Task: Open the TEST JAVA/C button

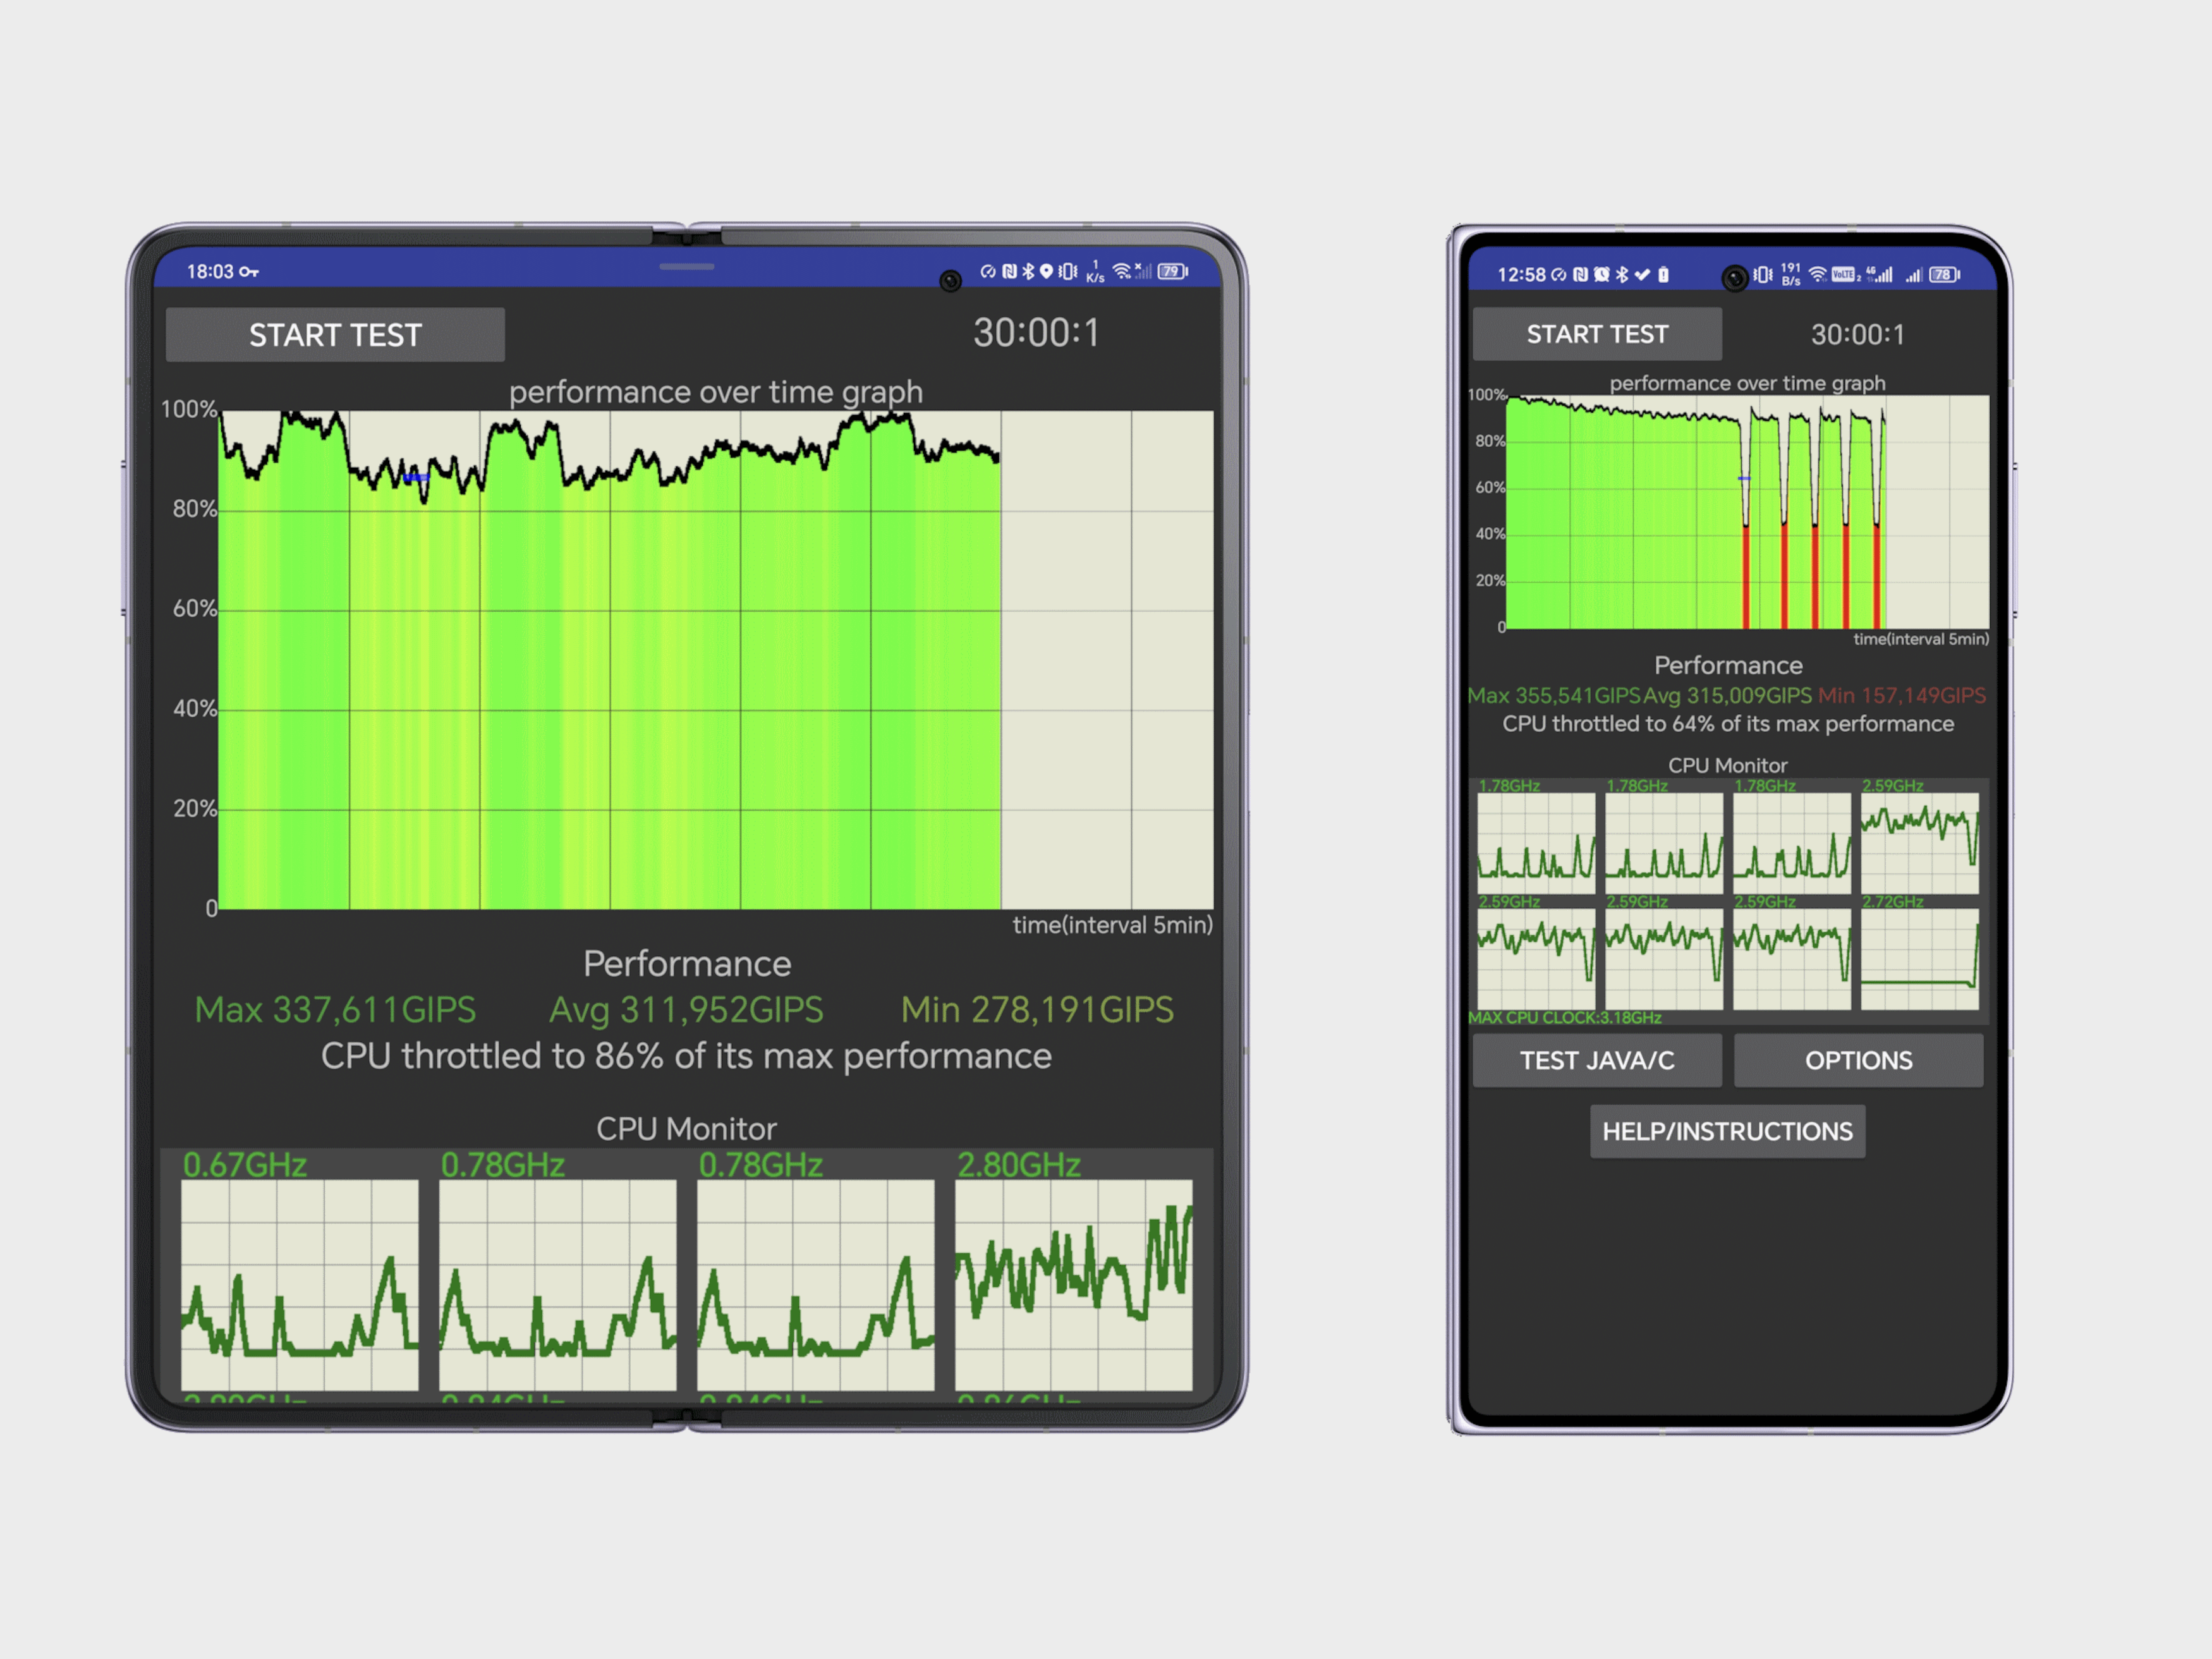Action: coord(1597,1060)
